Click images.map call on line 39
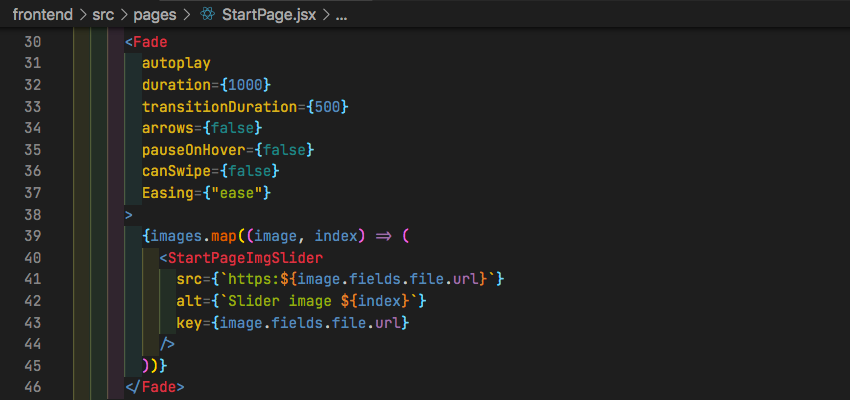This screenshot has width=850, height=400. click(194, 236)
